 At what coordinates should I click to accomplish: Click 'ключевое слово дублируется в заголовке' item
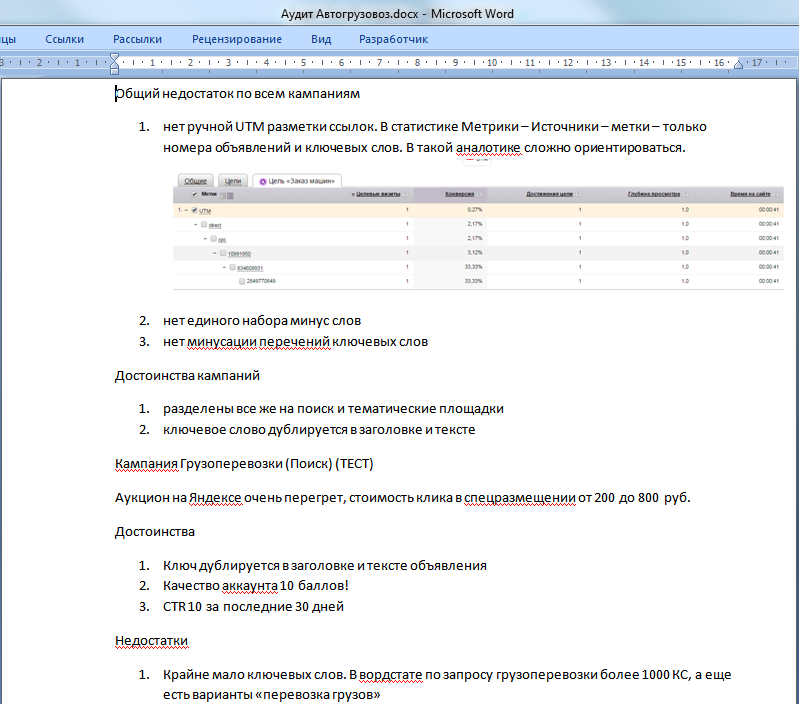[x=319, y=429]
